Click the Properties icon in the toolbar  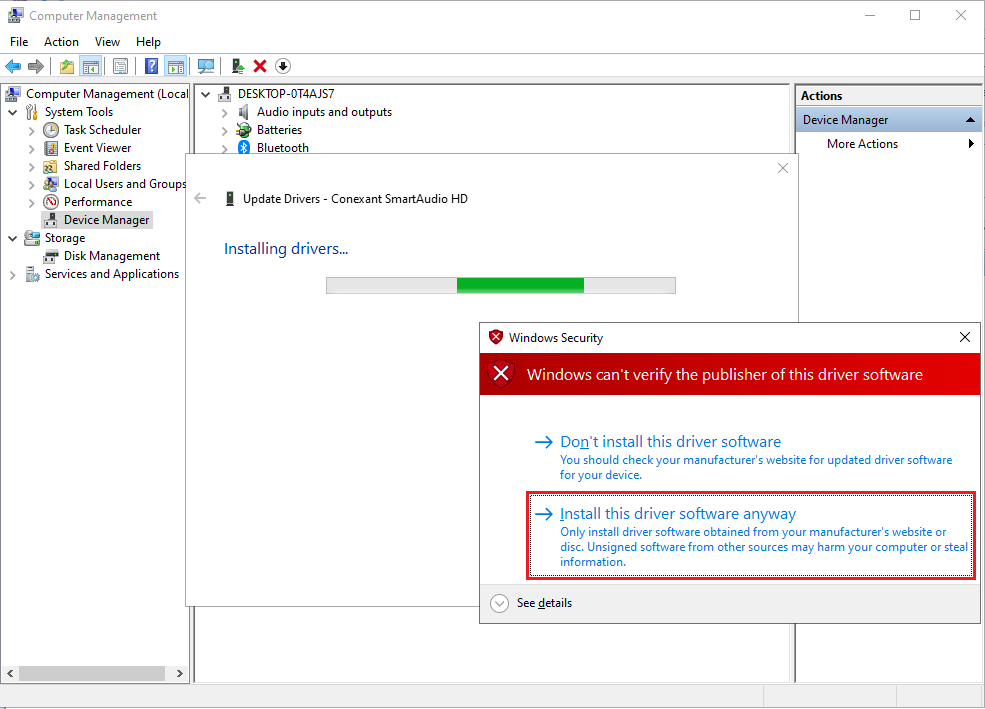[120, 66]
